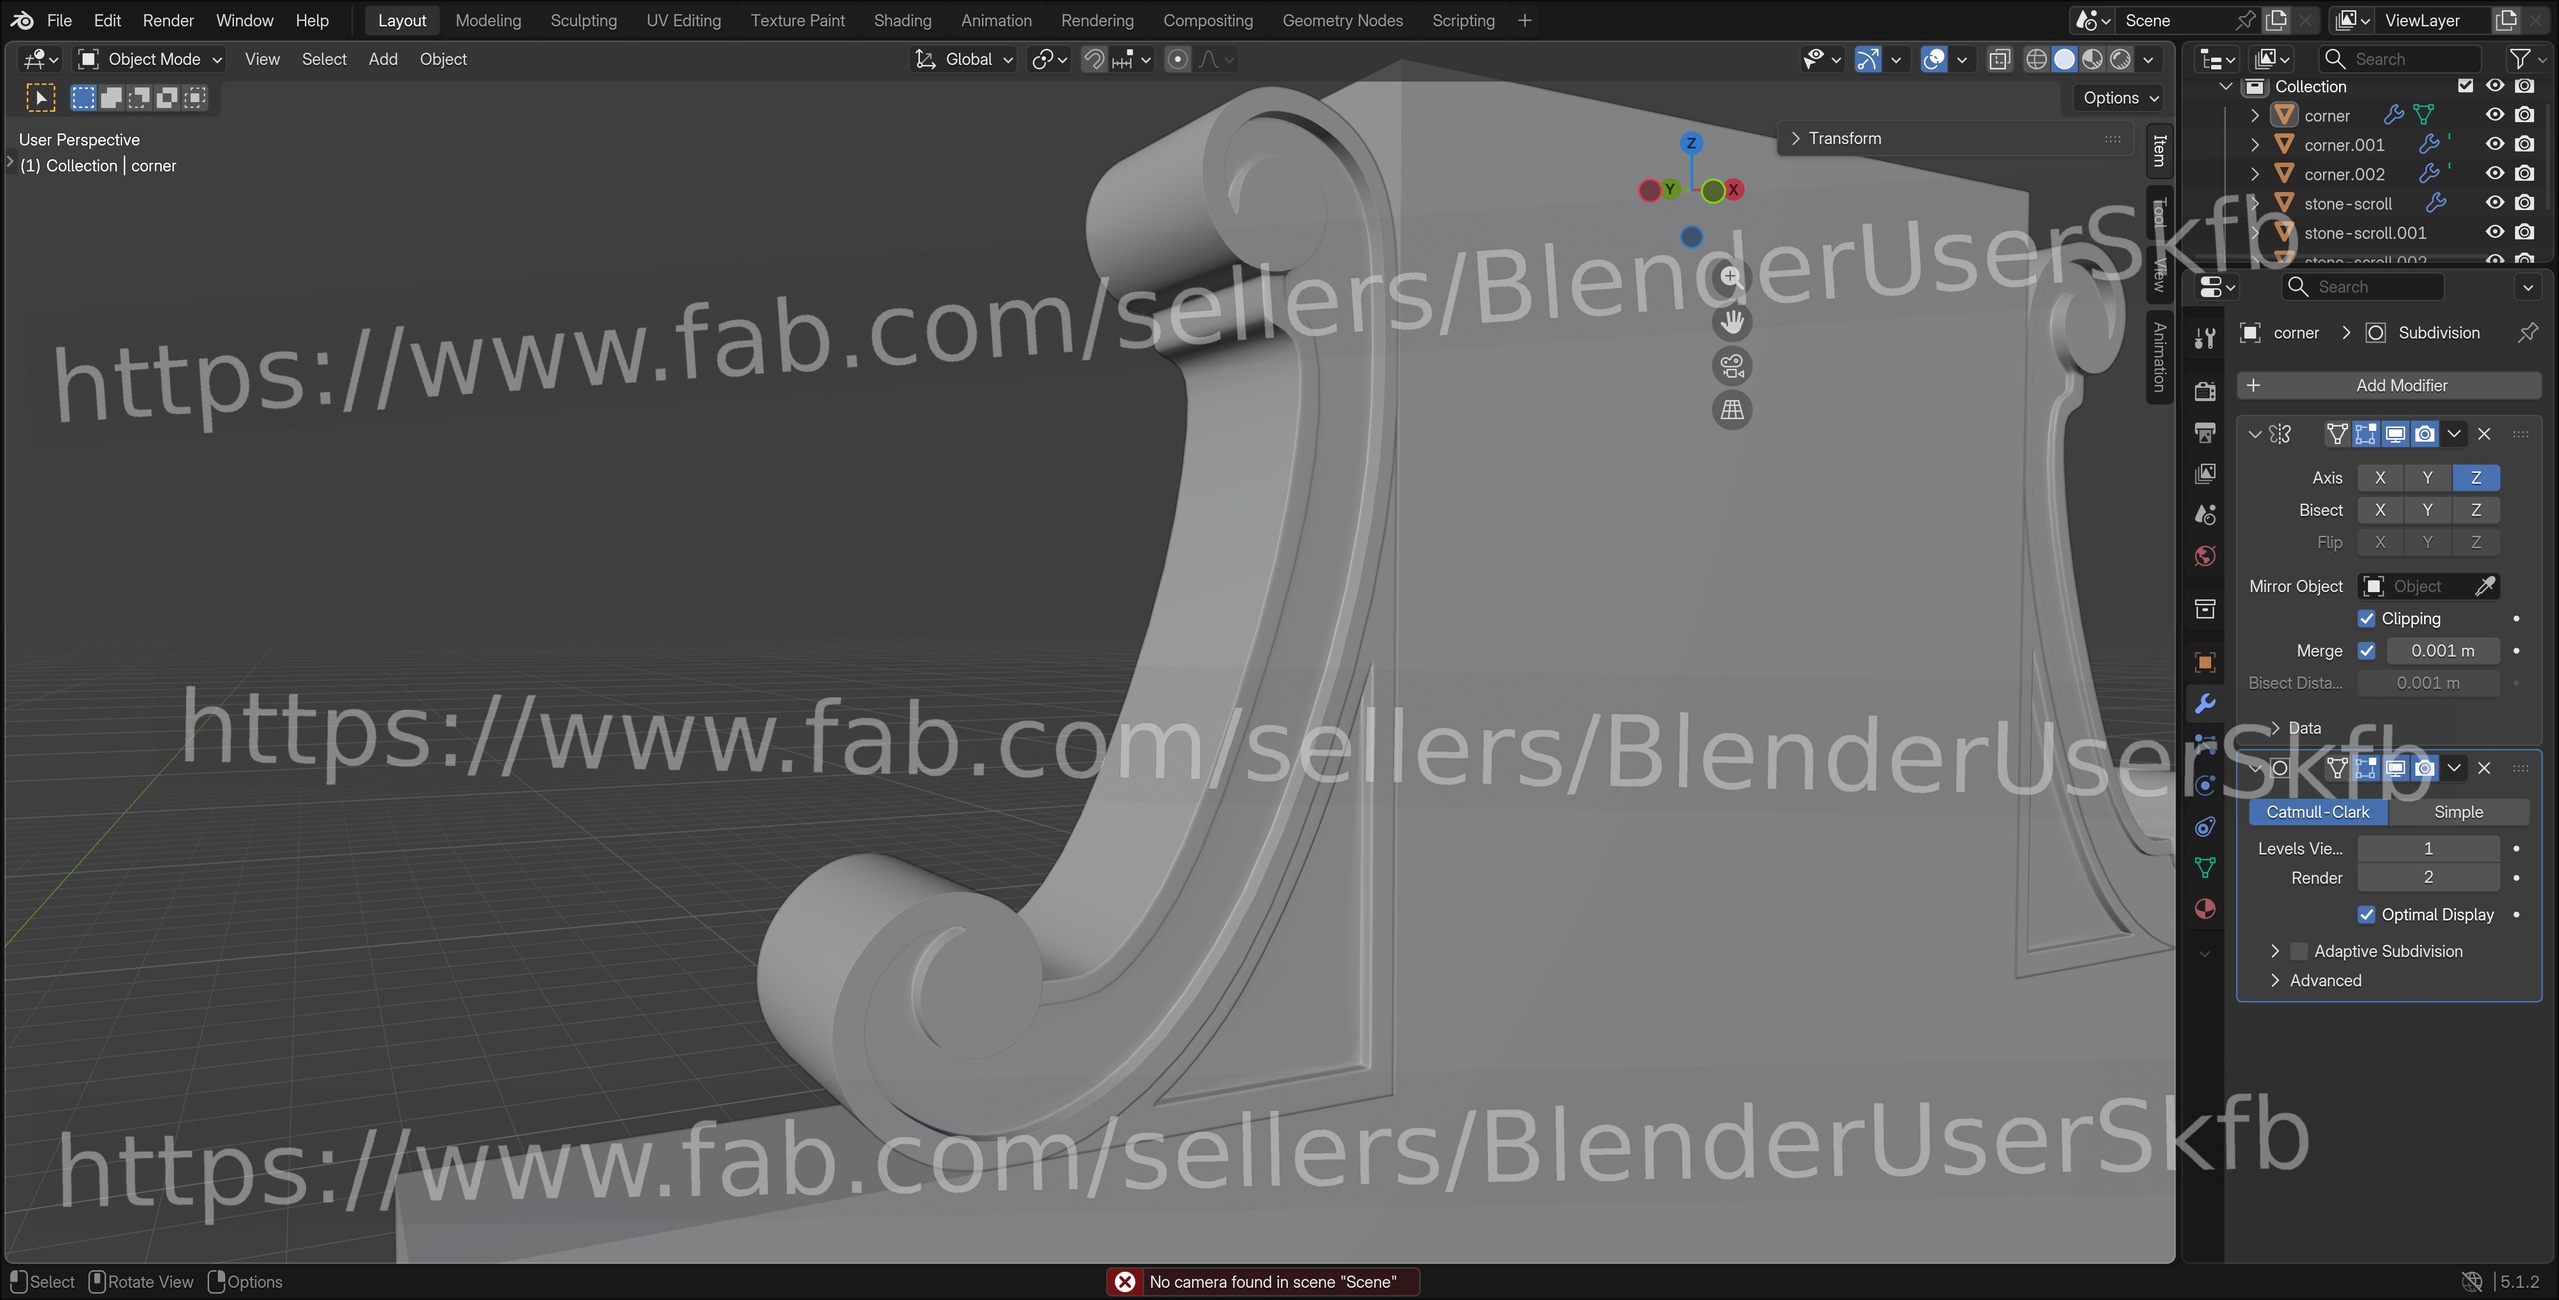Hide corner.001 with the eye icon
This screenshot has width=2559, height=1300.
(x=2495, y=144)
